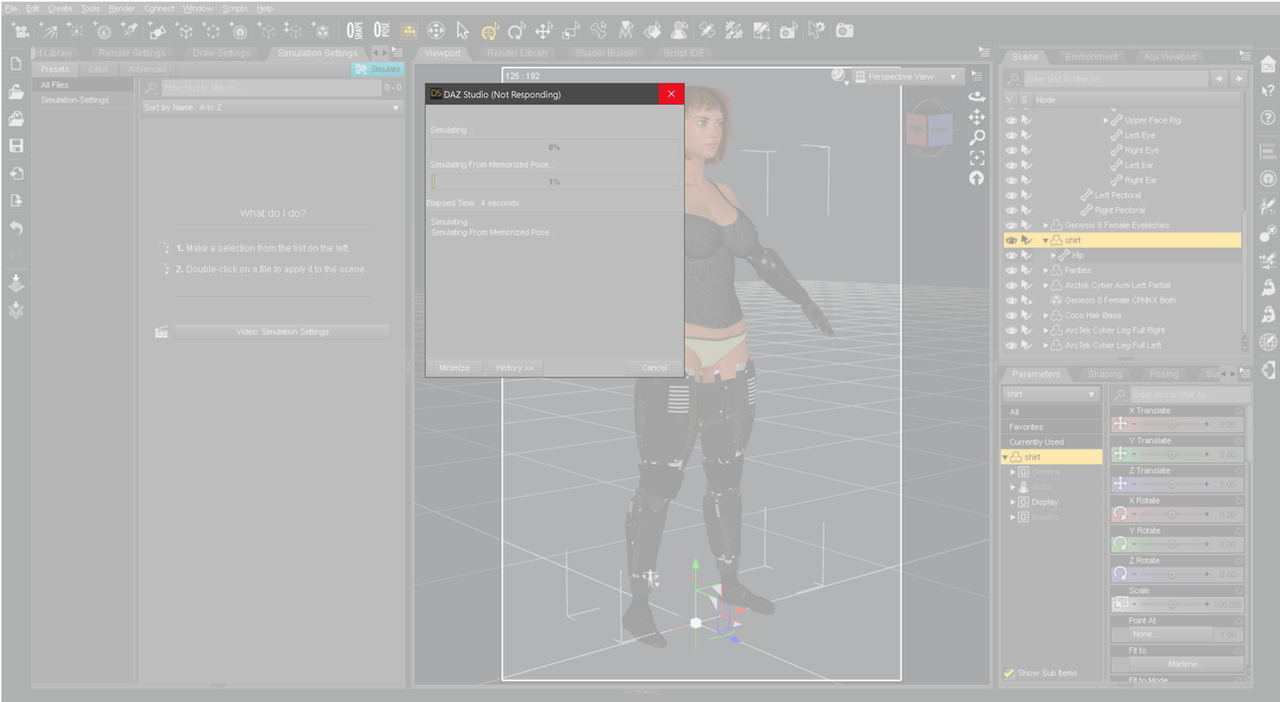Click the Create New Point Light icon
1280x702 pixels.
75,31
